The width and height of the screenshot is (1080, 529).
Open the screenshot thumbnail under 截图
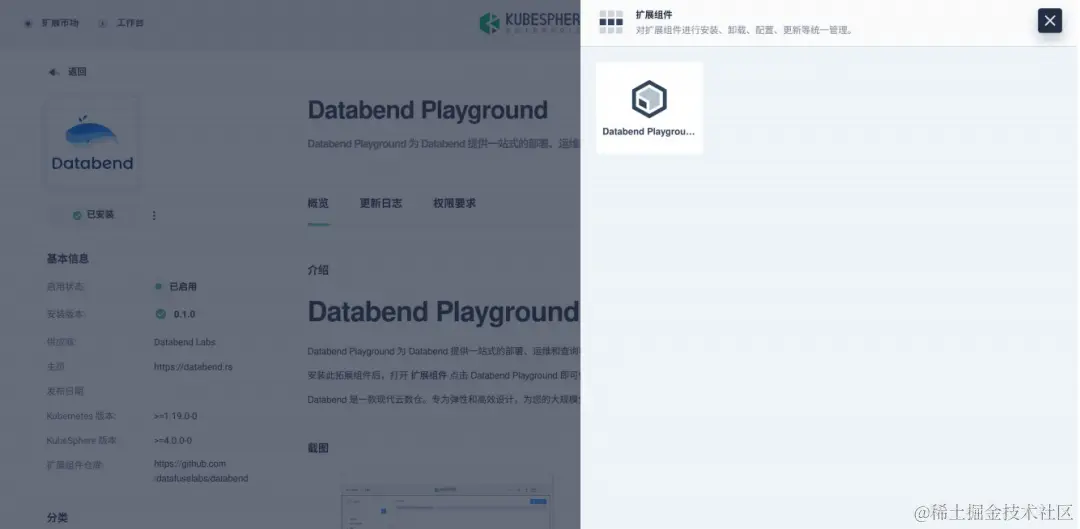pos(448,502)
